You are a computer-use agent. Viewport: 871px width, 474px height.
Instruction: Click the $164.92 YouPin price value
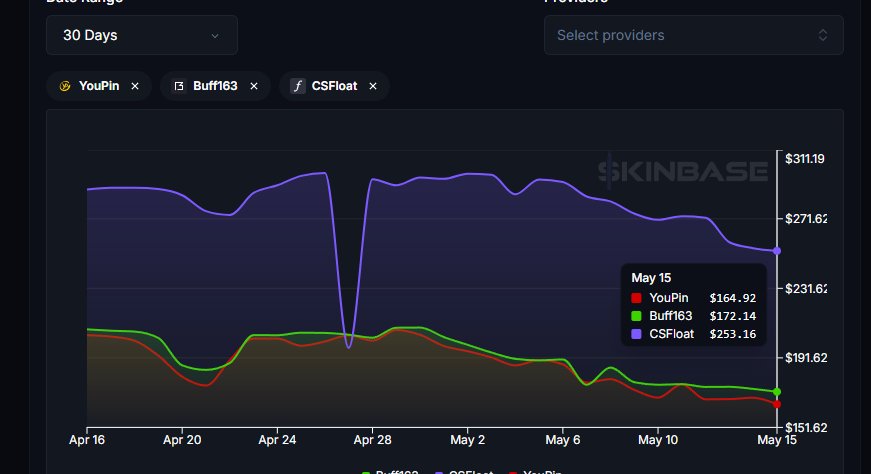[733, 298]
